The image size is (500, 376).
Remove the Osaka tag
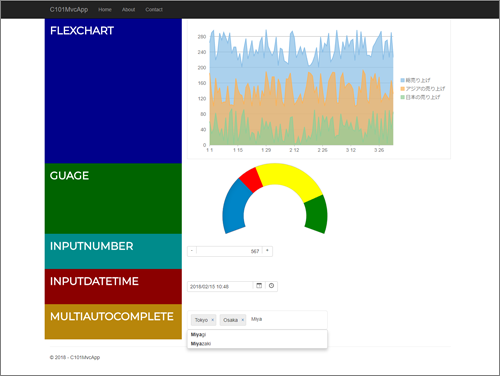tap(243, 320)
